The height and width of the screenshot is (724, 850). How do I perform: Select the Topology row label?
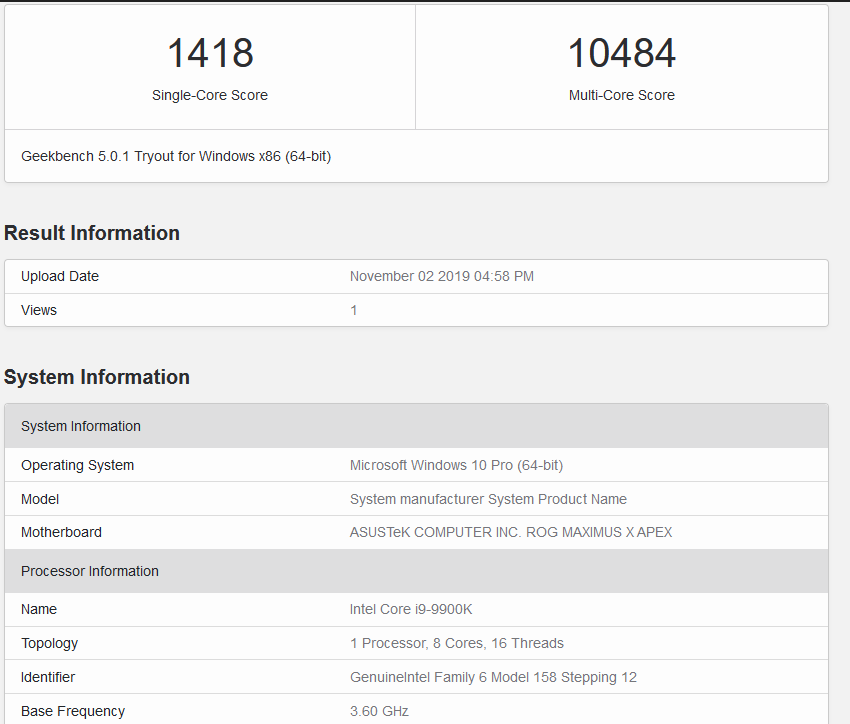pyautogui.click(x=49, y=644)
